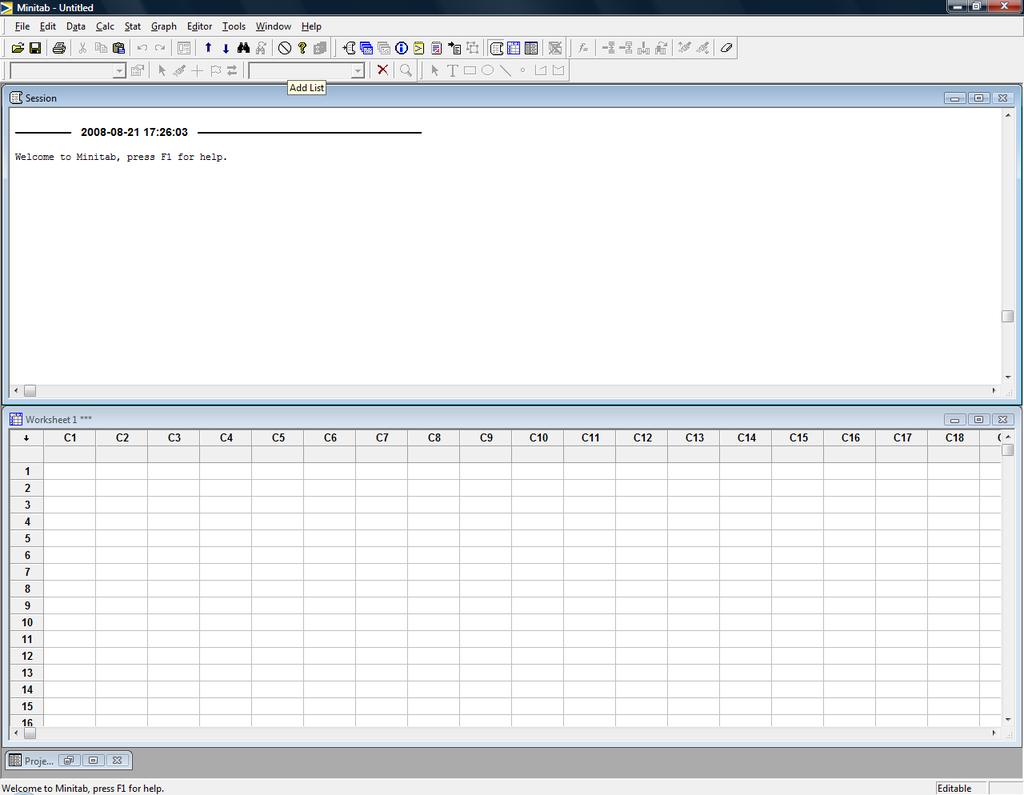Click the yellow Show History icon

pos(419,48)
